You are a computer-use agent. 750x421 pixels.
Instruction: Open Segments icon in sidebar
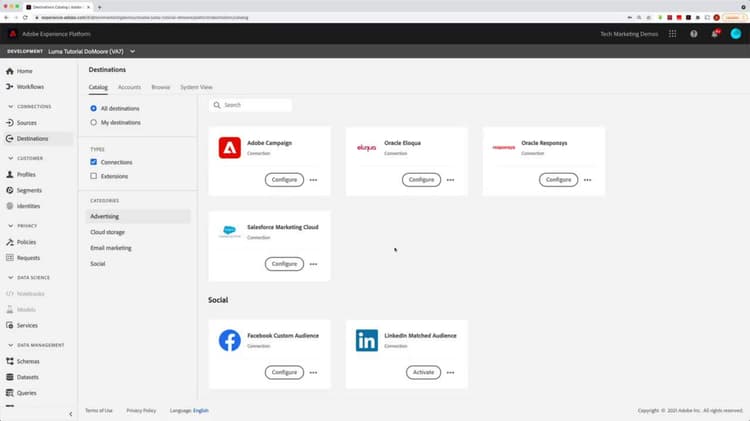10,190
